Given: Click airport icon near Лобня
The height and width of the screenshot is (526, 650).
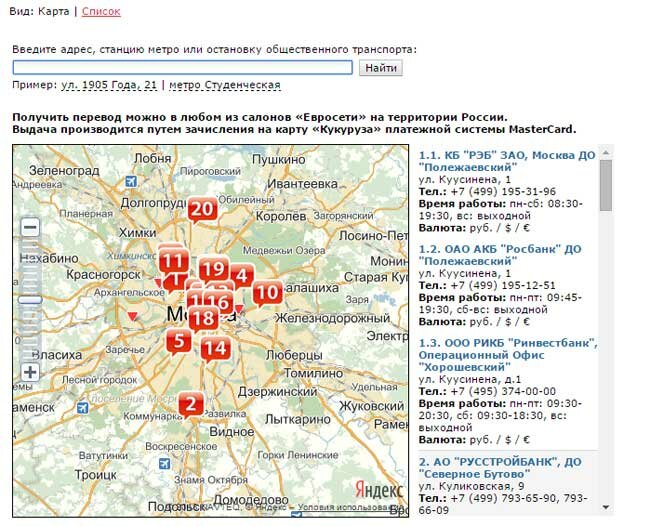Looking at the screenshot, I should point(131,181).
